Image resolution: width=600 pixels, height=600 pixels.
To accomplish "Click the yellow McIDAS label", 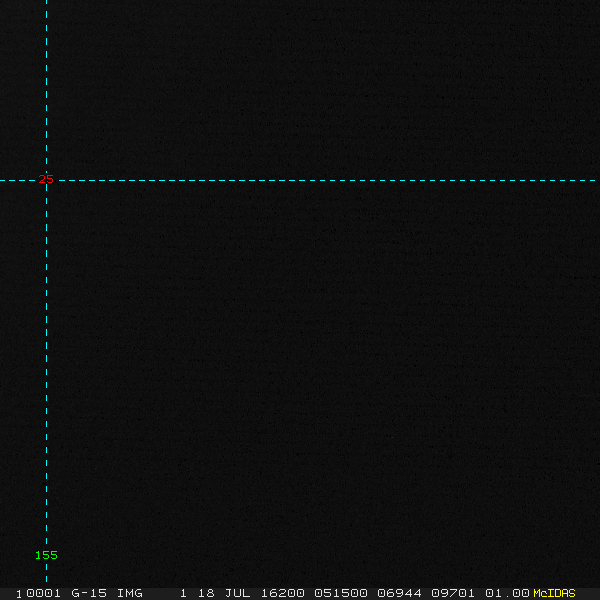I will point(554,593).
